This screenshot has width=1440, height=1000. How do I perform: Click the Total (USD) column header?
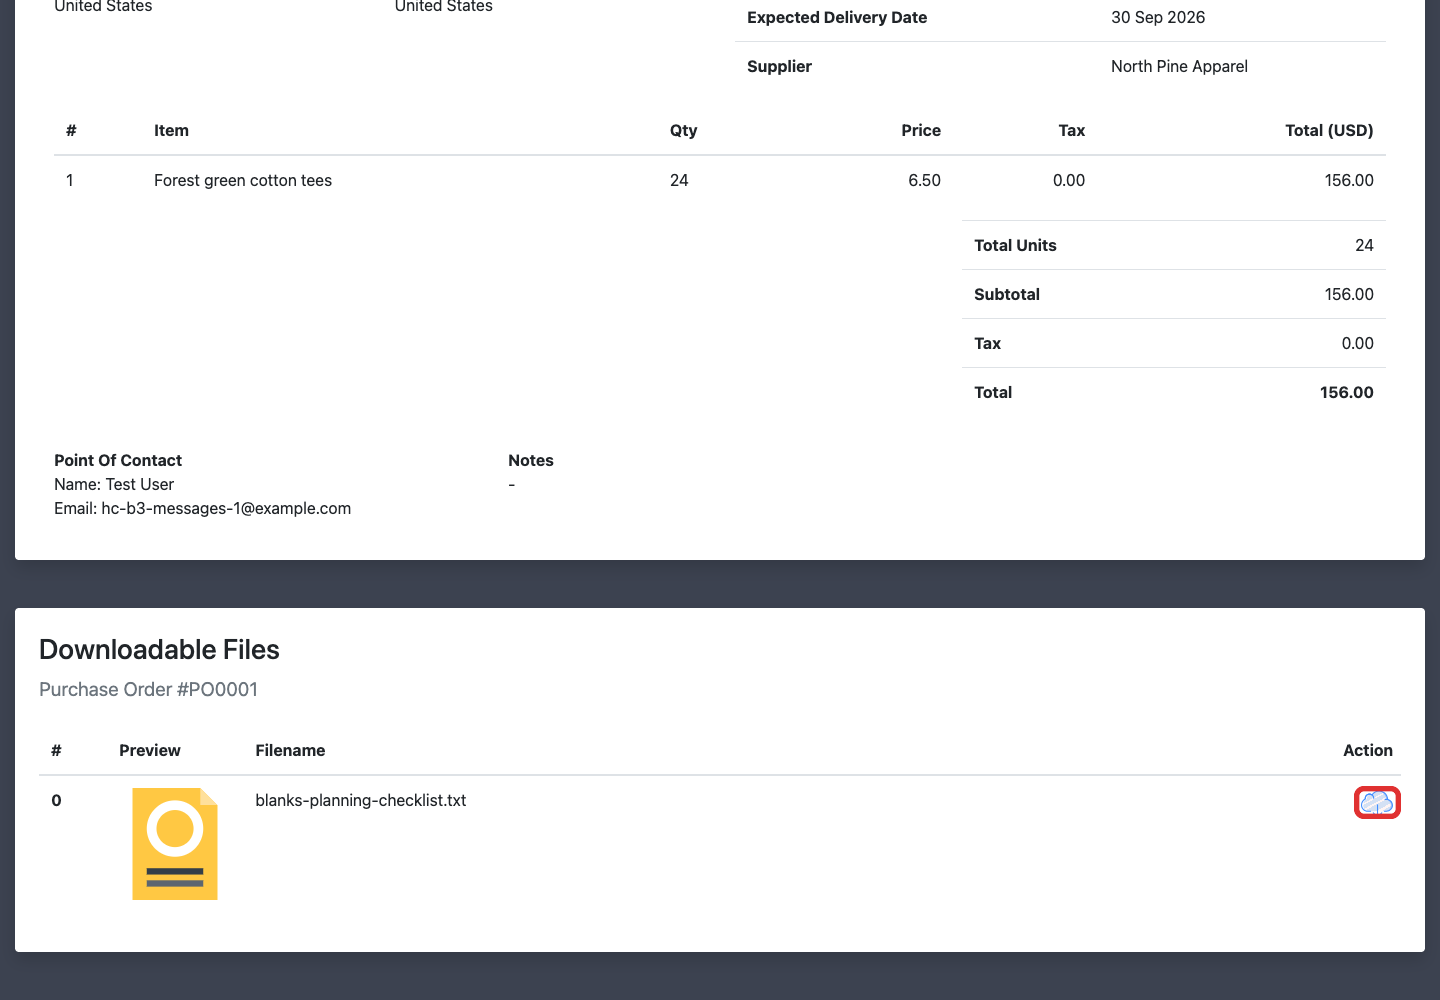coord(1329,130)
